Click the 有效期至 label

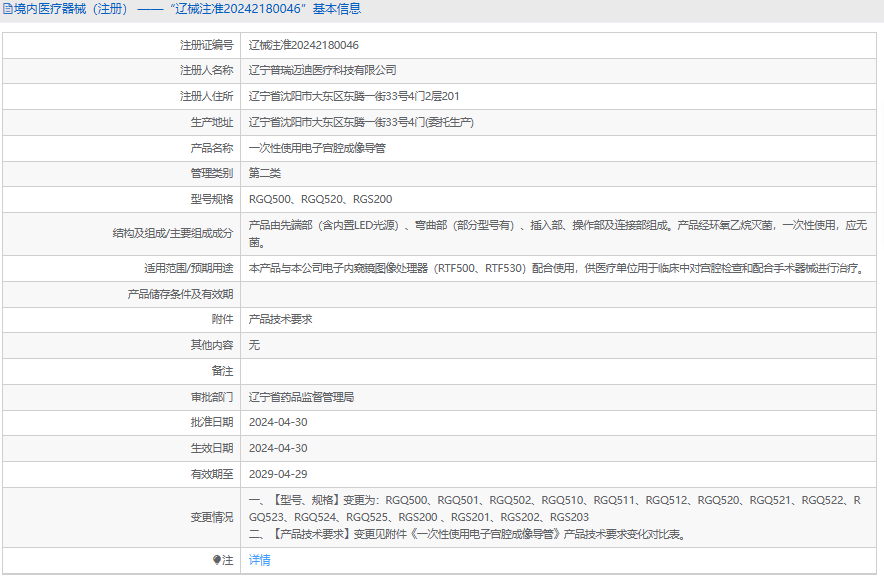(x=212, y=474)
